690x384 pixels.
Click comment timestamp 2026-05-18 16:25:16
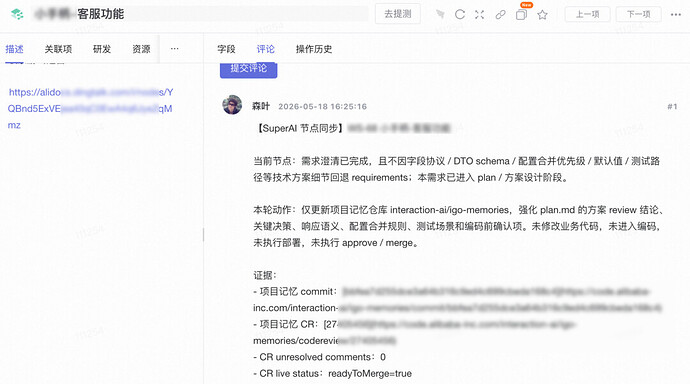[322, 106]
